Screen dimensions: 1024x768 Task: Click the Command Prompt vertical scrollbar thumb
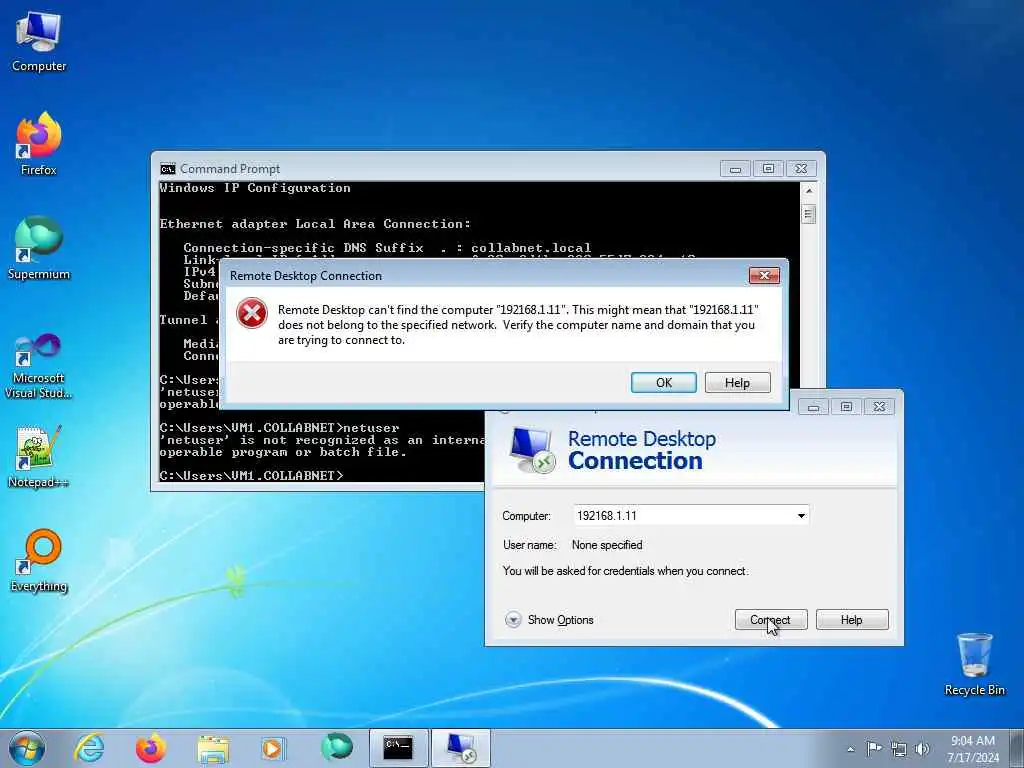809,214
